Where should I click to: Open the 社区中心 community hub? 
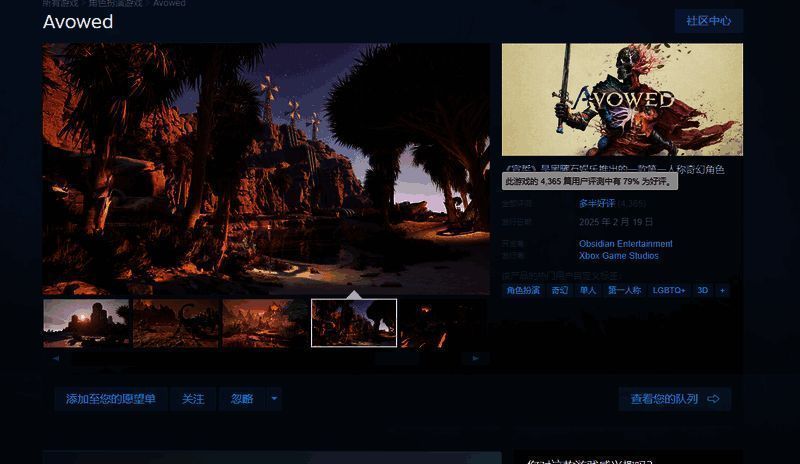pos(708,21)
